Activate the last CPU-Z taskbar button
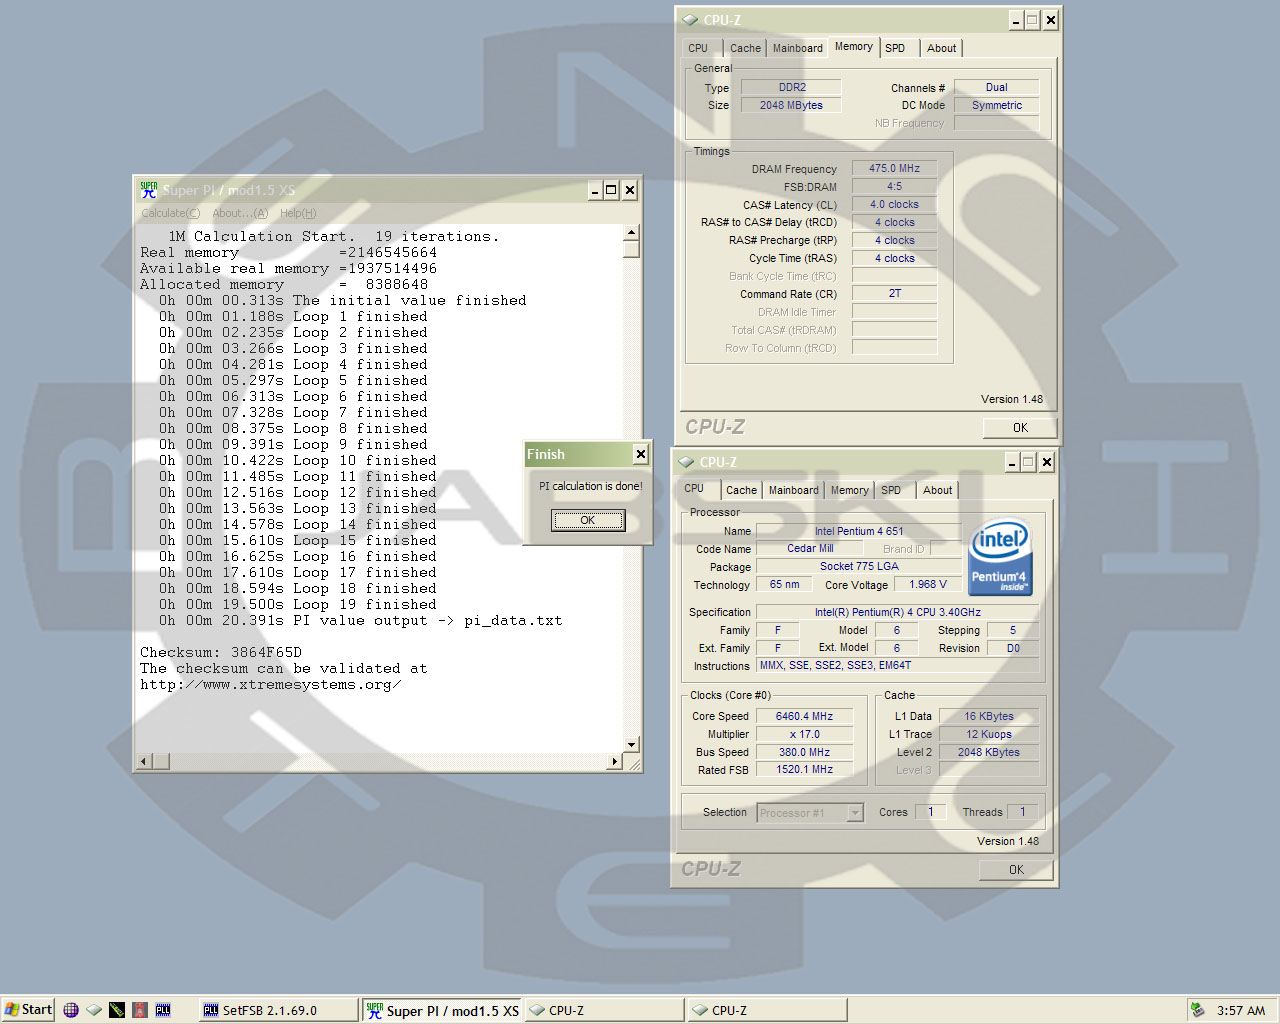Image resolution: width=1280 pixels, height=1024 pixels. pos(767,1010)
